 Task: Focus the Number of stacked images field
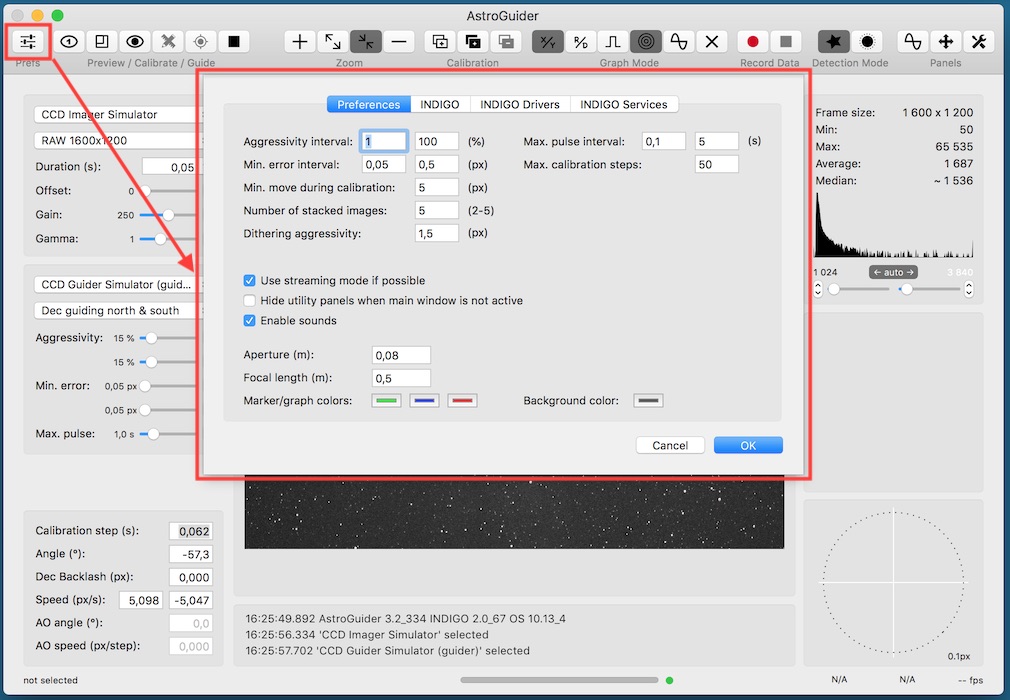click(x=437, y=210)
